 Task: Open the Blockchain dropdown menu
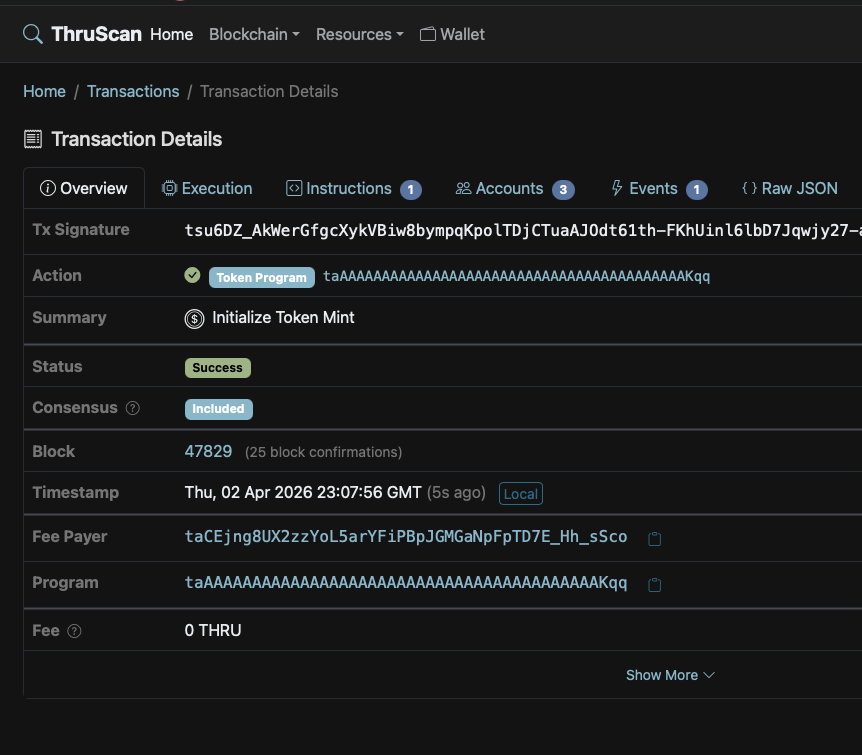(254, 35)
